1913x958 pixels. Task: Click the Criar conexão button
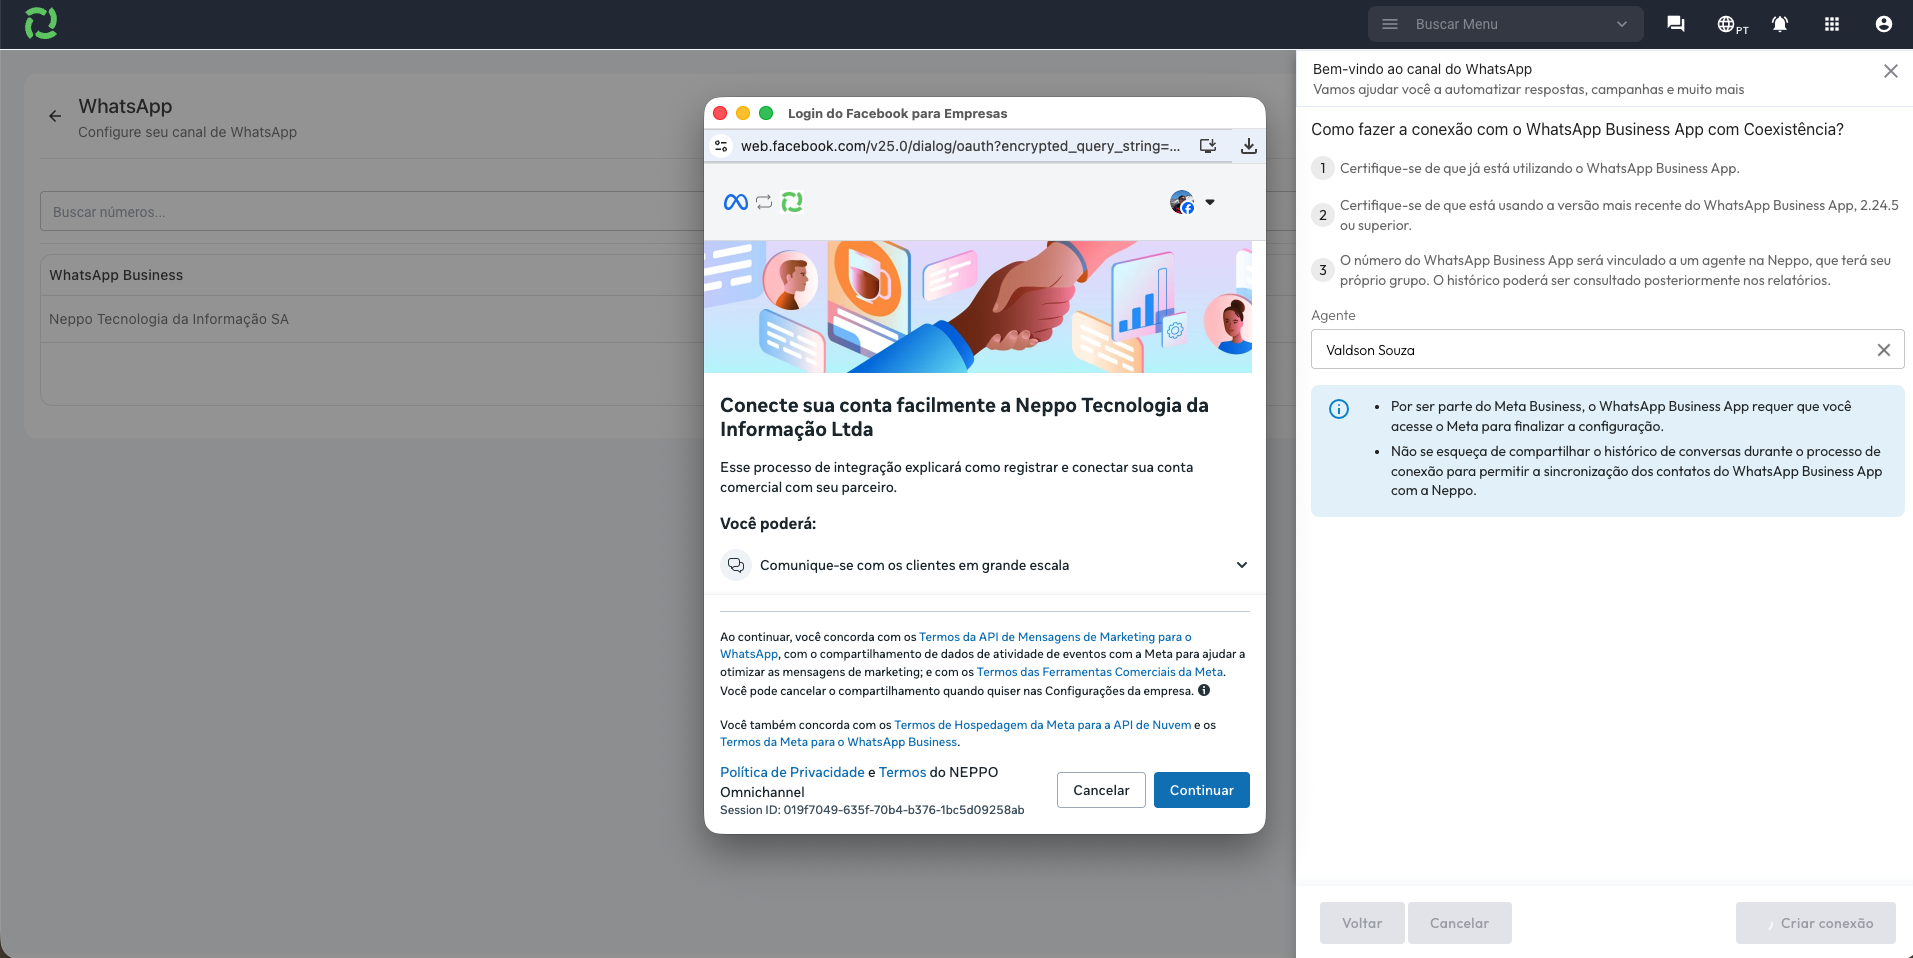tap(1816, 923)
